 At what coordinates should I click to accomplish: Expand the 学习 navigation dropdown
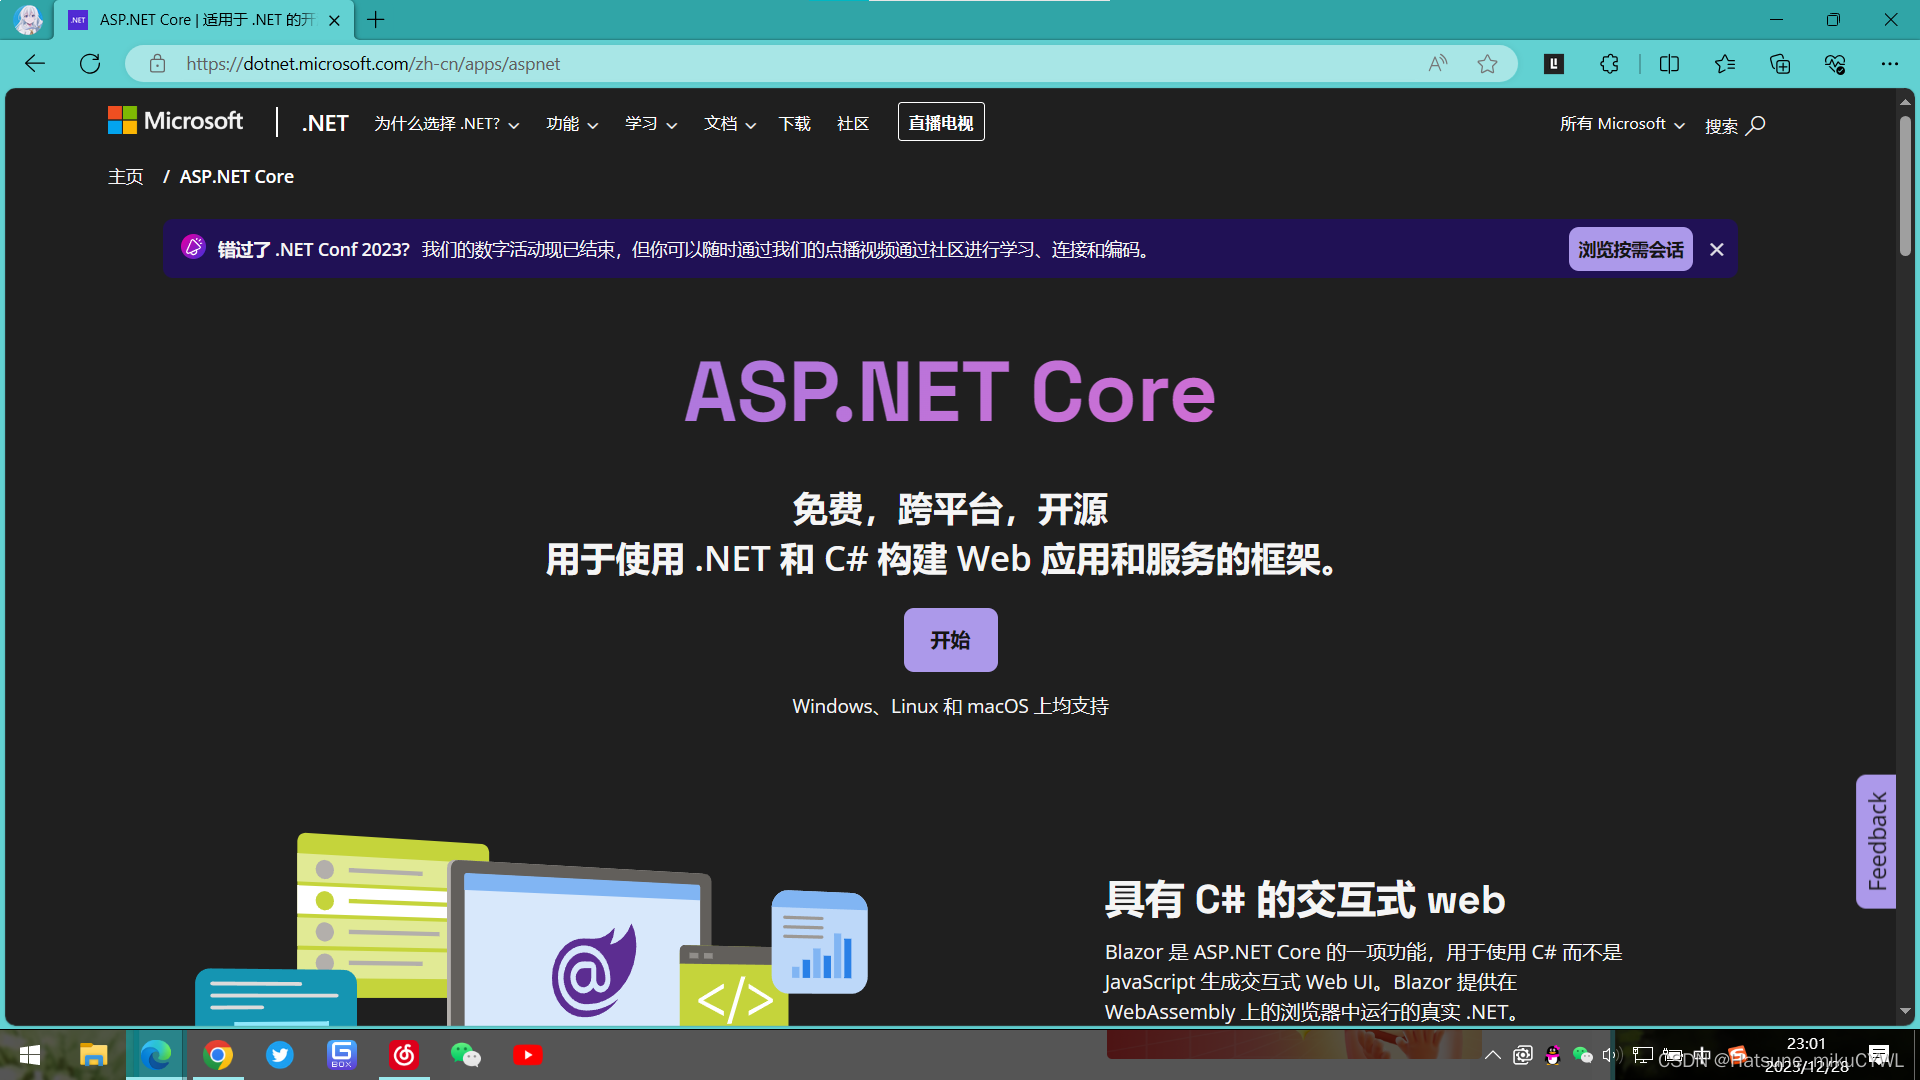(649, 123)
